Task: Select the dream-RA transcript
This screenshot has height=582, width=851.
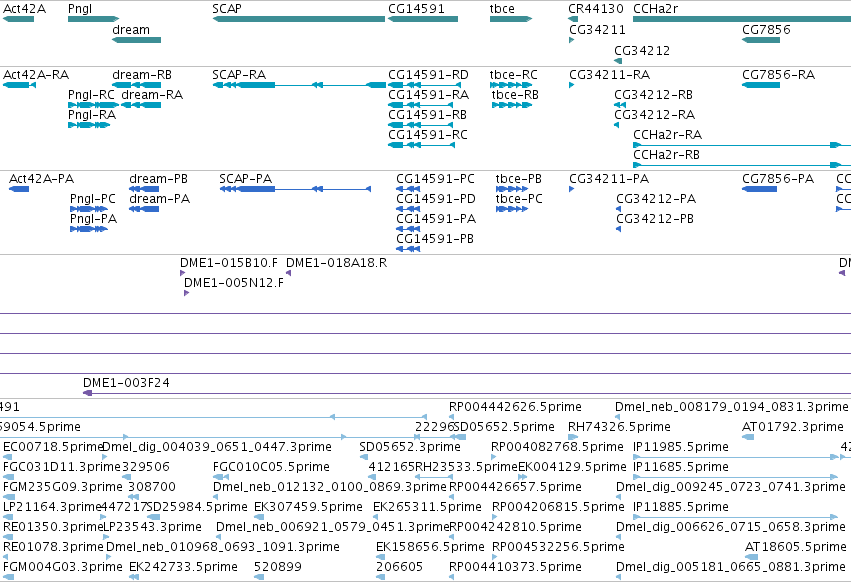Action: [141, 105]
